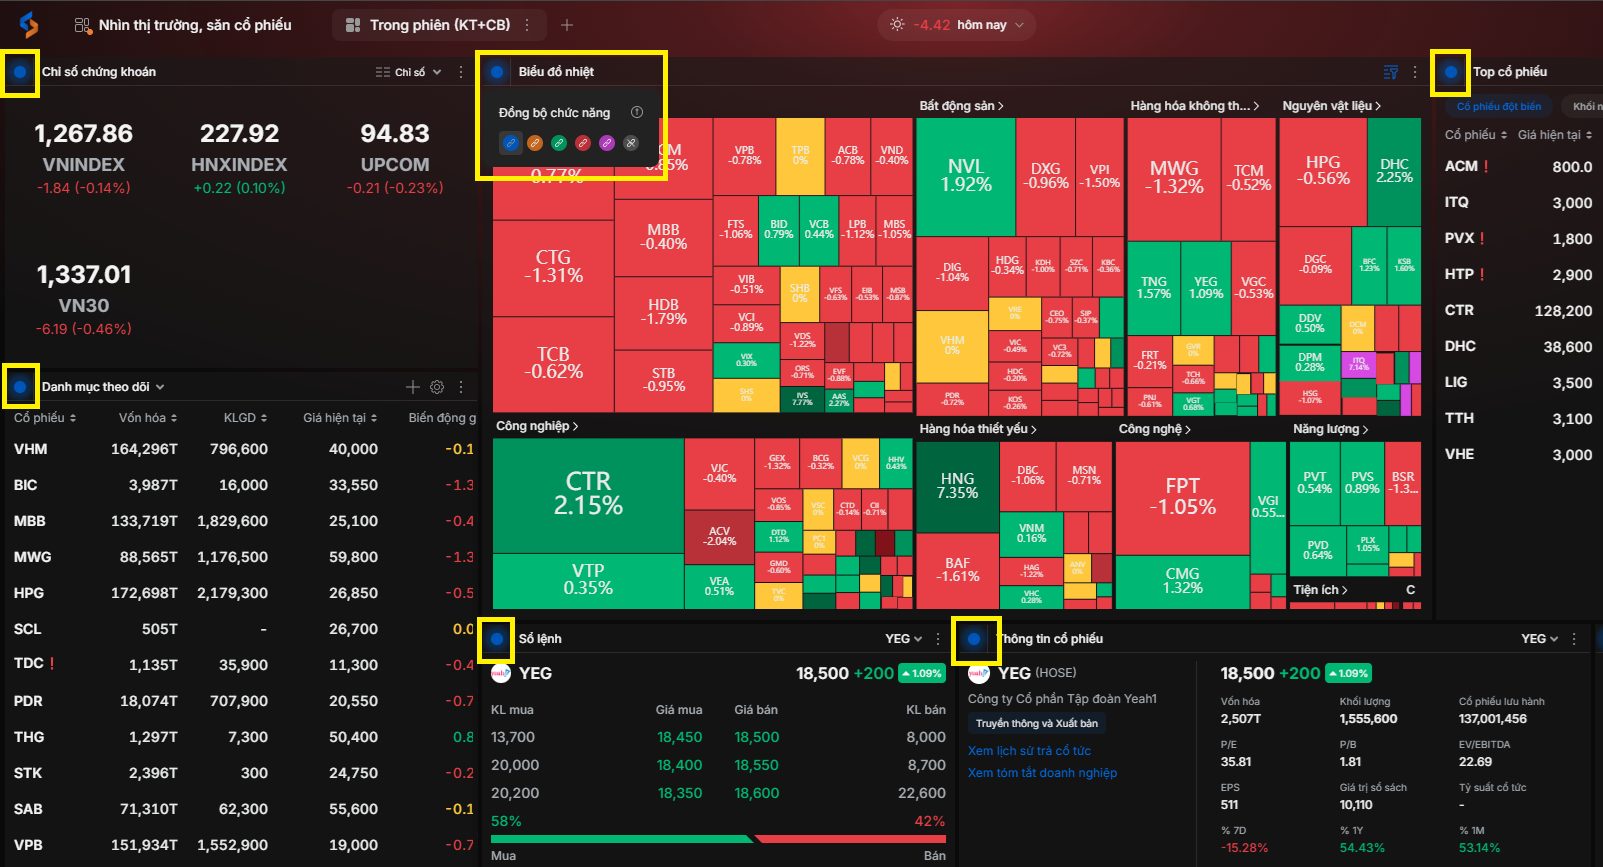This screenshot has width=1603, height=867.
Task: Open the 'Hàng hóa thiết yếu' sector link
Action: click(978, 429)
